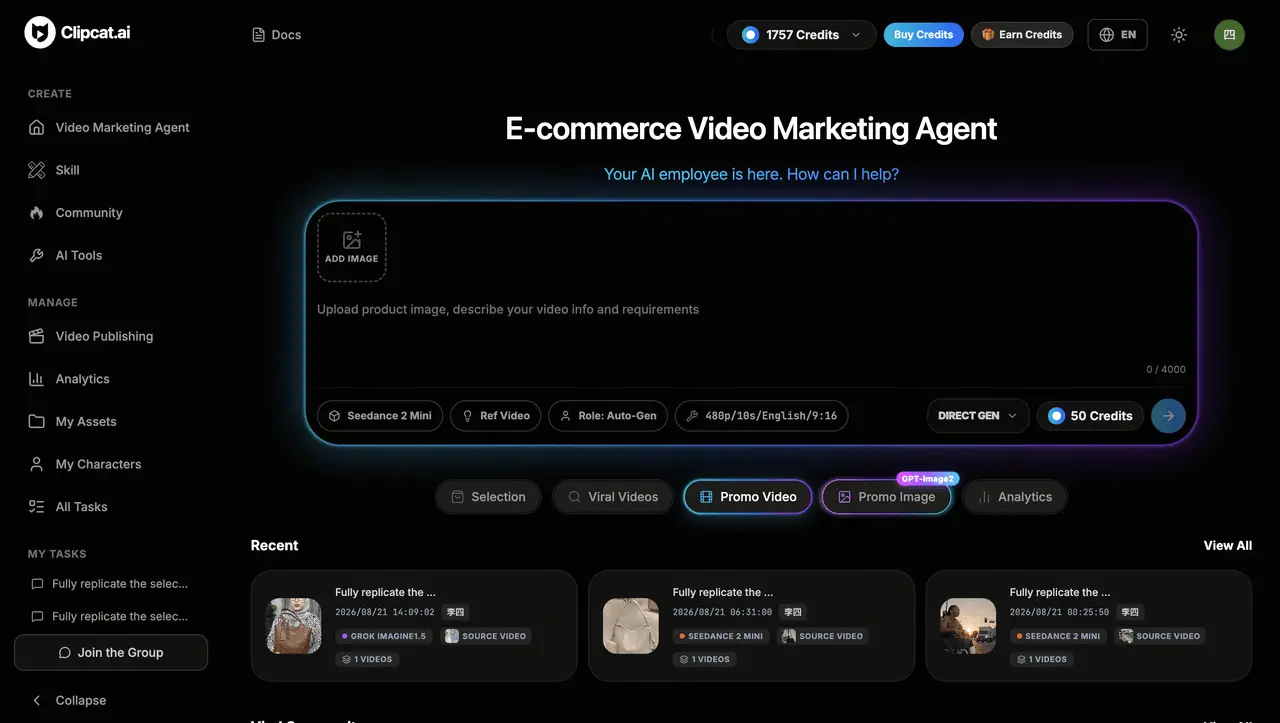Click the All Tasks list icon
Viewport: 1280px width, 723px height.
click(37, 507)
